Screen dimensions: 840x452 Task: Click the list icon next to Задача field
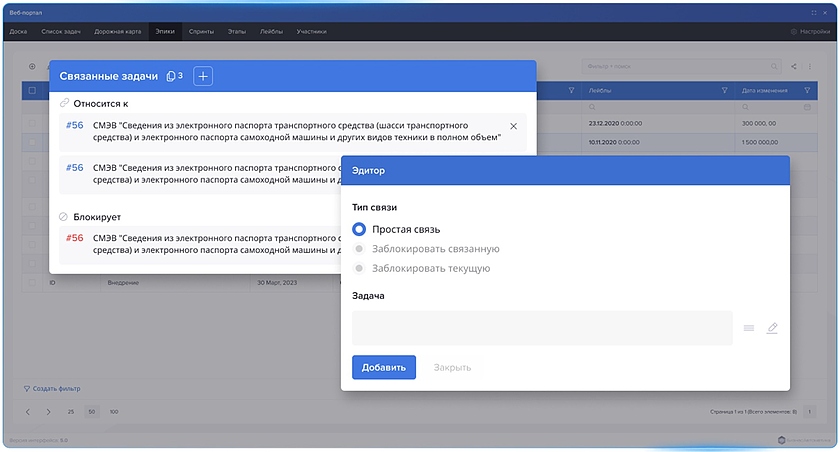tap(749, 328)
